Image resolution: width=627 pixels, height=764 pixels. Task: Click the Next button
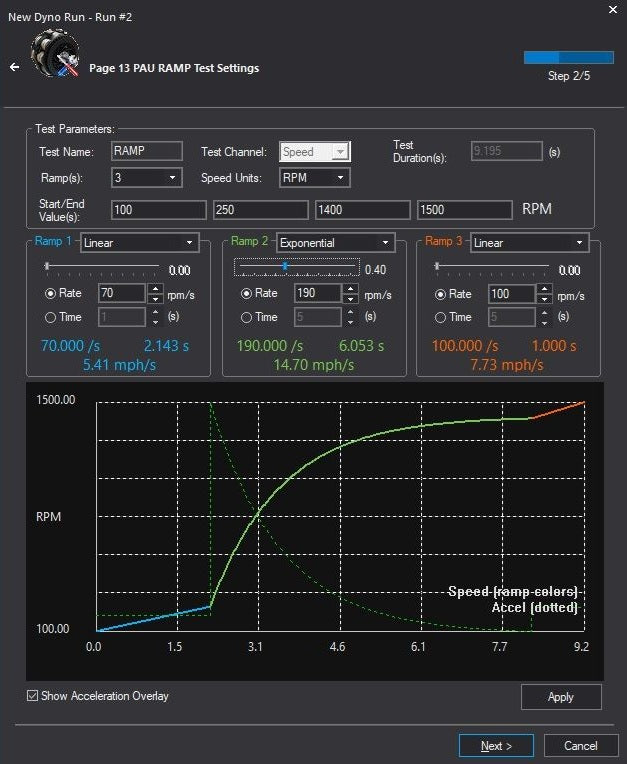tap(496, 746)
